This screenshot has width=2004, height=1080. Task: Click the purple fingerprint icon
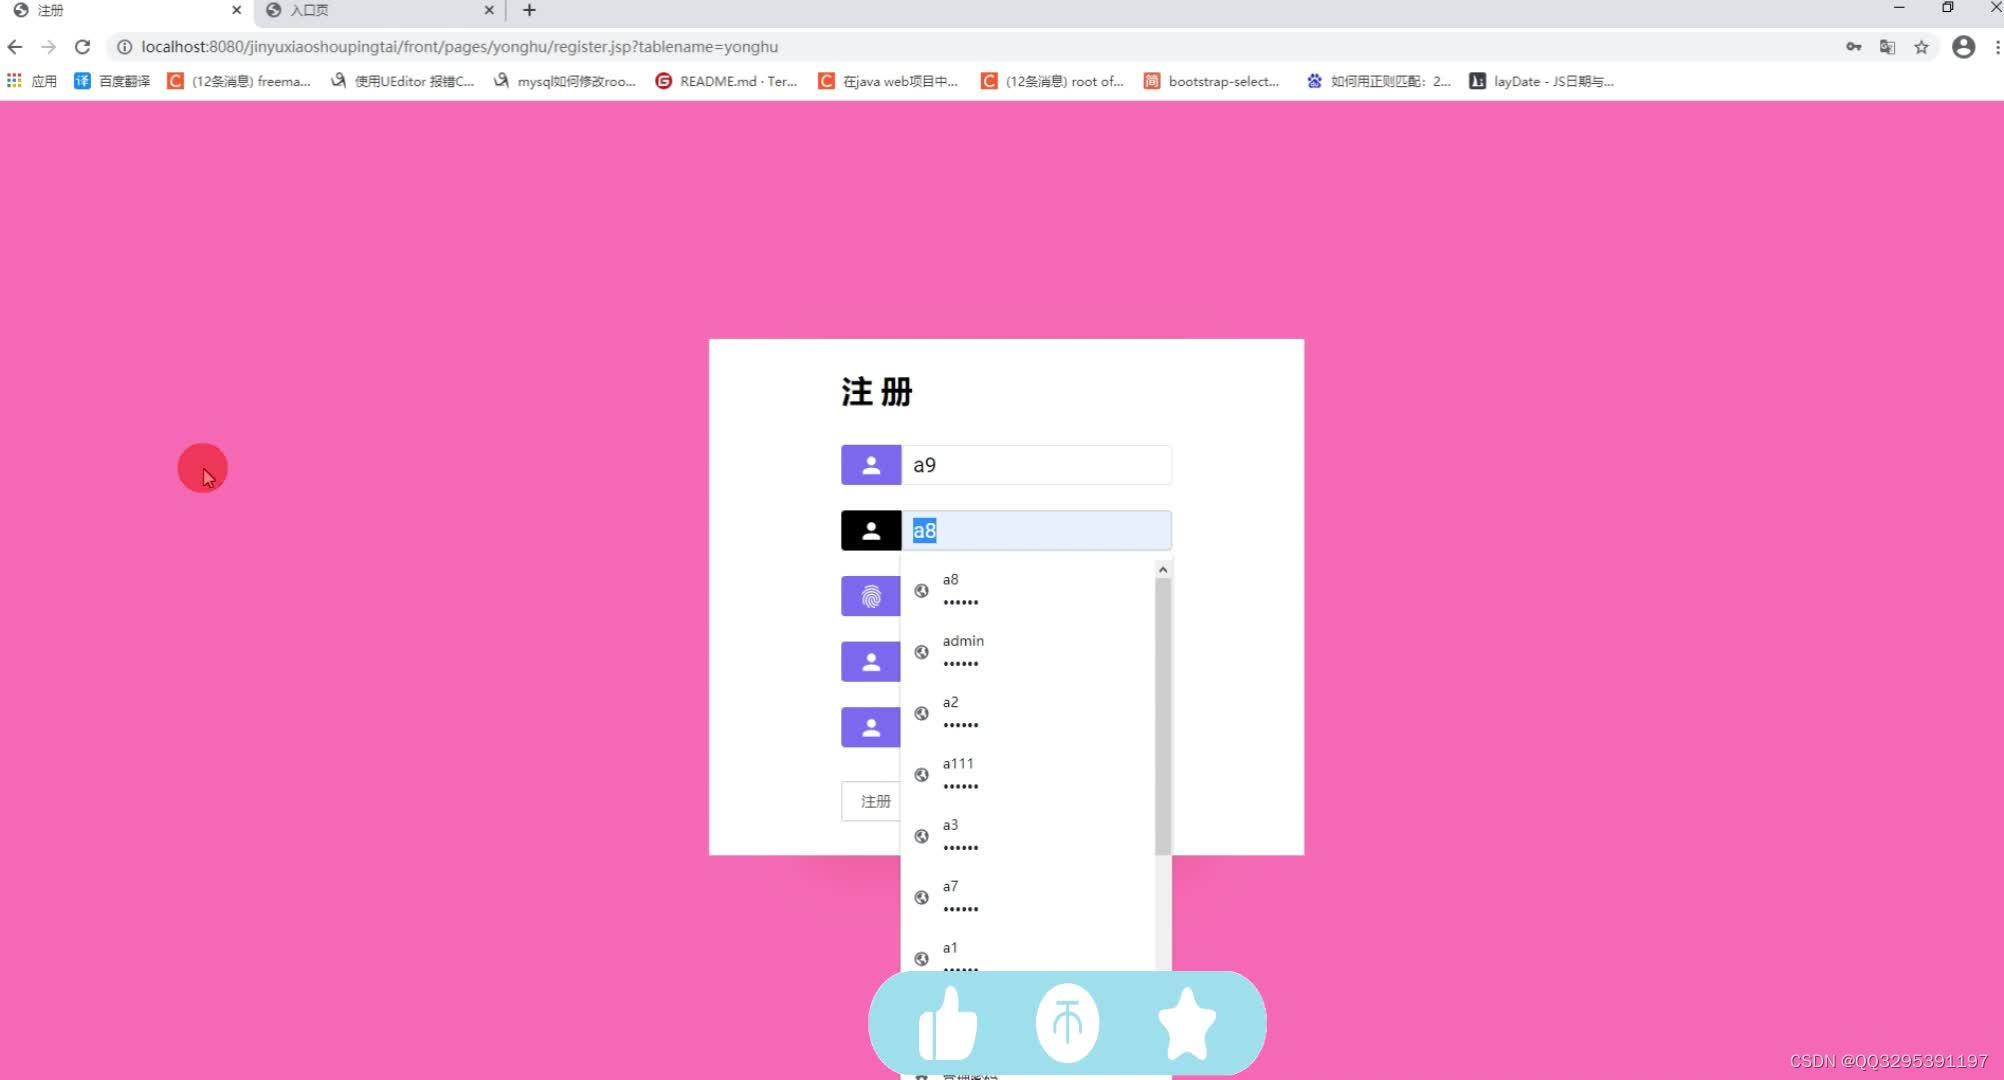click(x=871, y=596)
